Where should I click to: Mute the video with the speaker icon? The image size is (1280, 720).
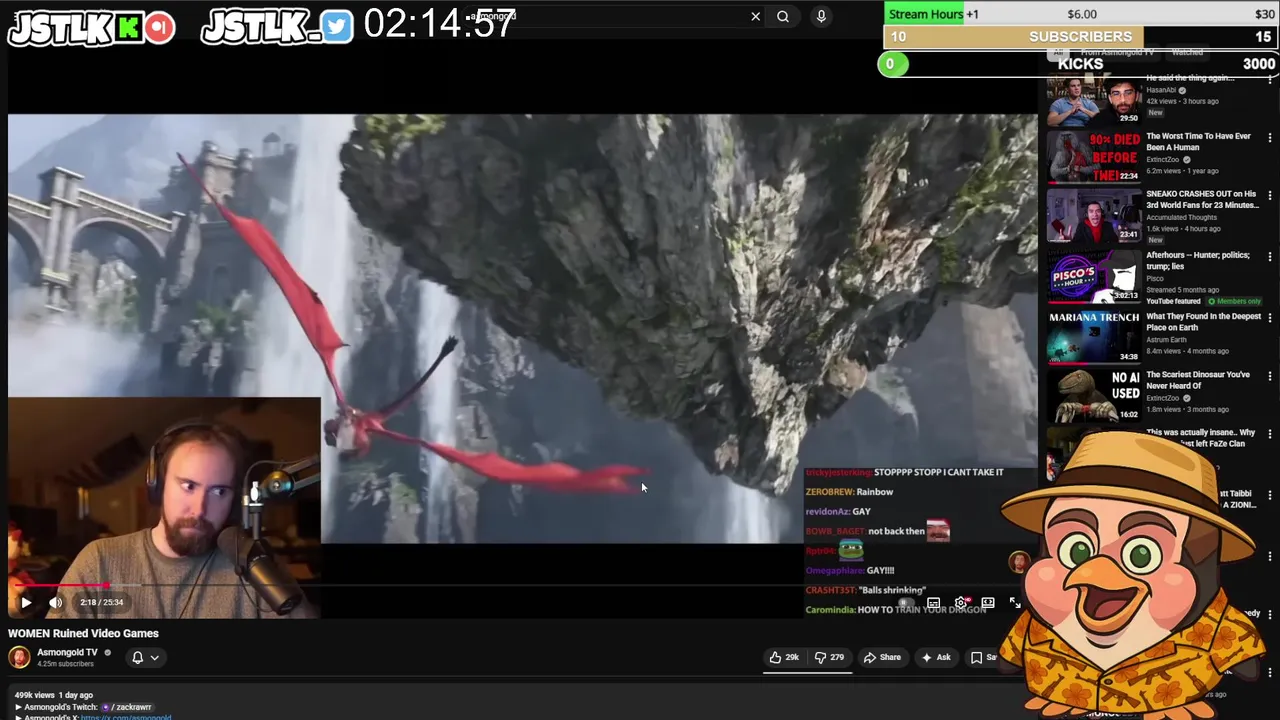(56, 602)
